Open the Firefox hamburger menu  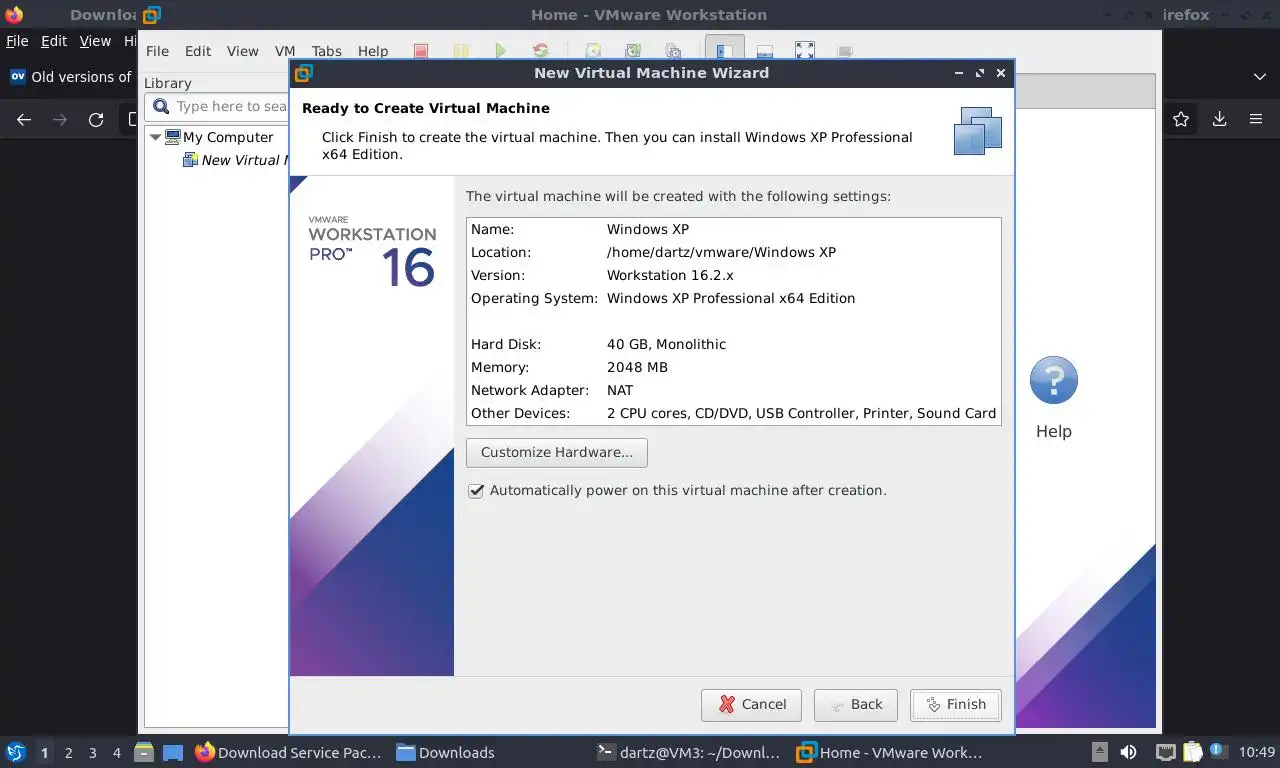[1256, 119]
